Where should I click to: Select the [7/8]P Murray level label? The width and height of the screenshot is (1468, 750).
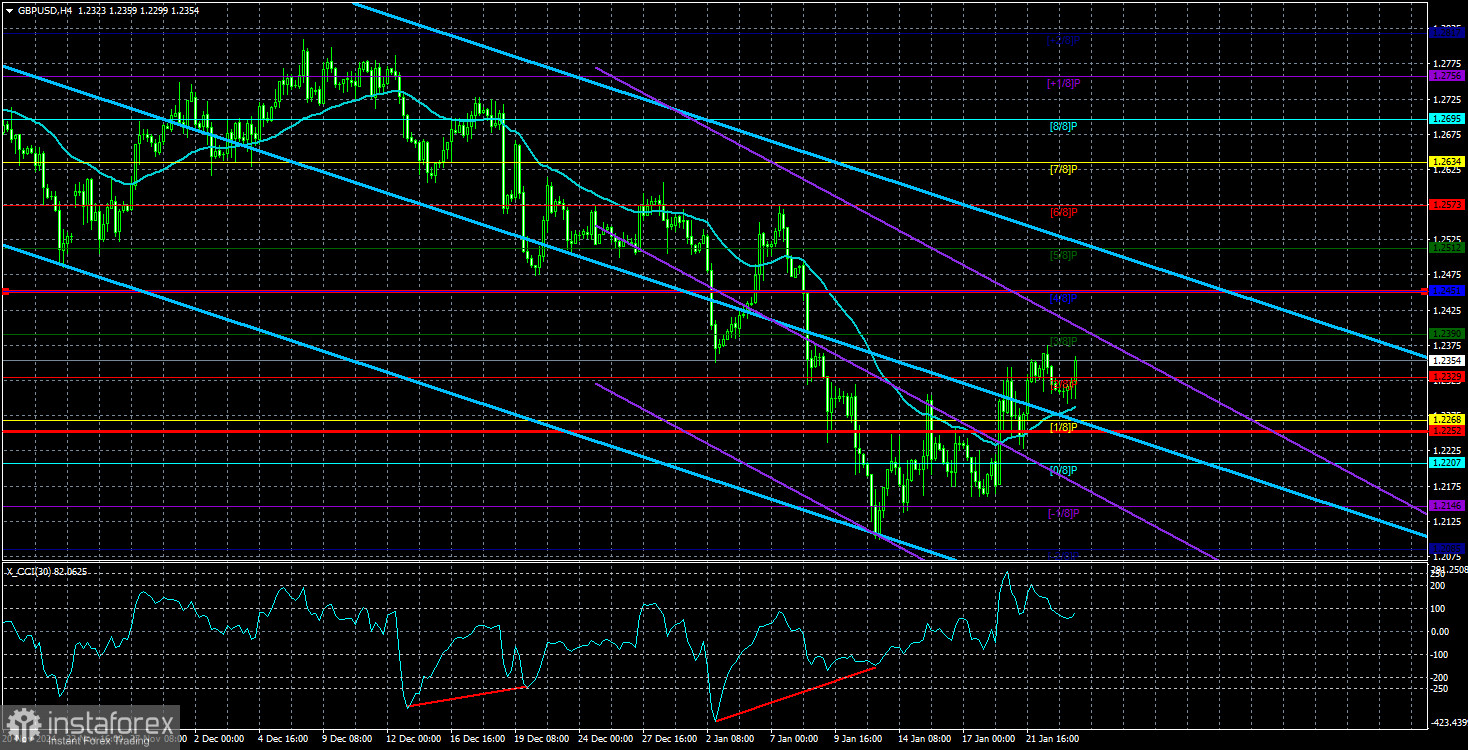[x=1063, y=170]
